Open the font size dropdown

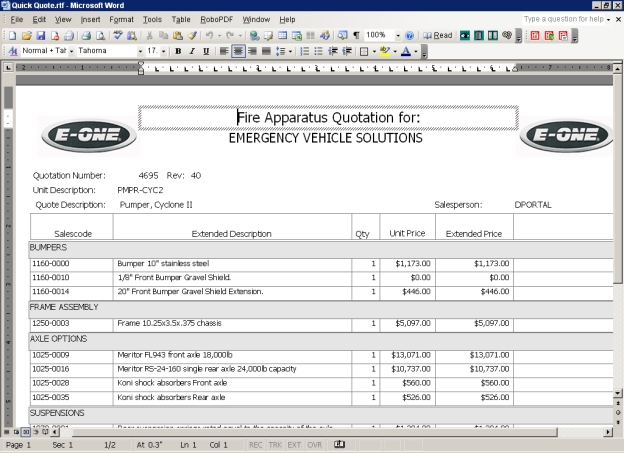pos(163,51)
